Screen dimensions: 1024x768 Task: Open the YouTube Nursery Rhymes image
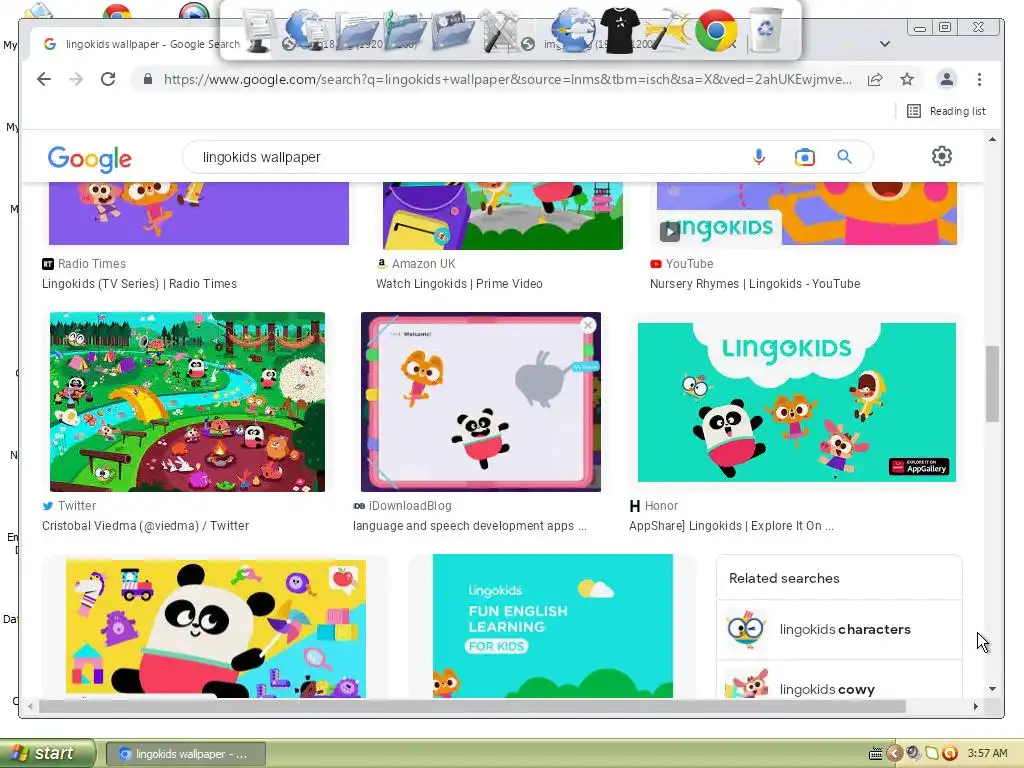pyautogui.click(x=807, y=214)
